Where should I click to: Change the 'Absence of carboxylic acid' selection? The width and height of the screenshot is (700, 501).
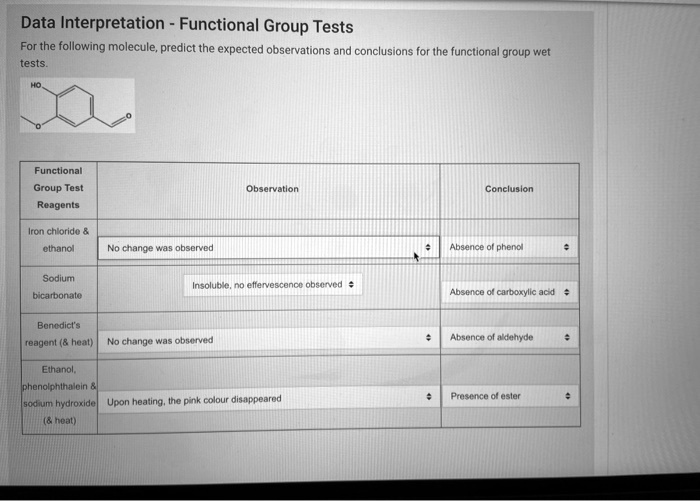click(509, 292)
